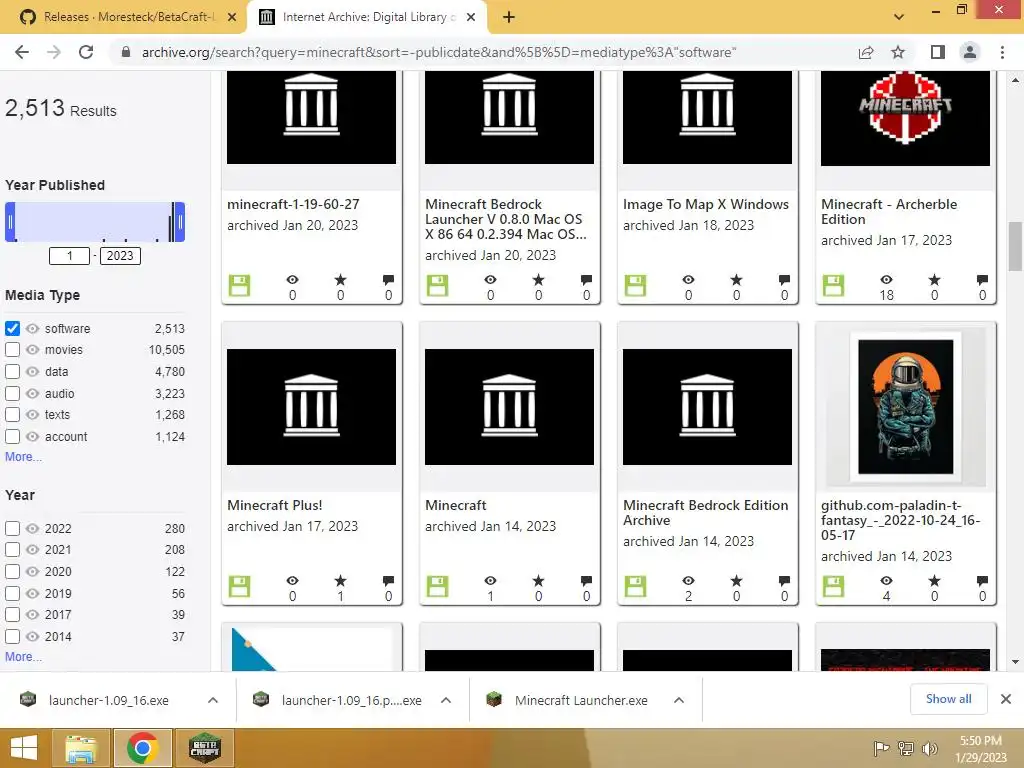Toggle eye icon next to 2020
Image resolution: width=1024 pixels, height=768 pixels.
click(32, 571)
